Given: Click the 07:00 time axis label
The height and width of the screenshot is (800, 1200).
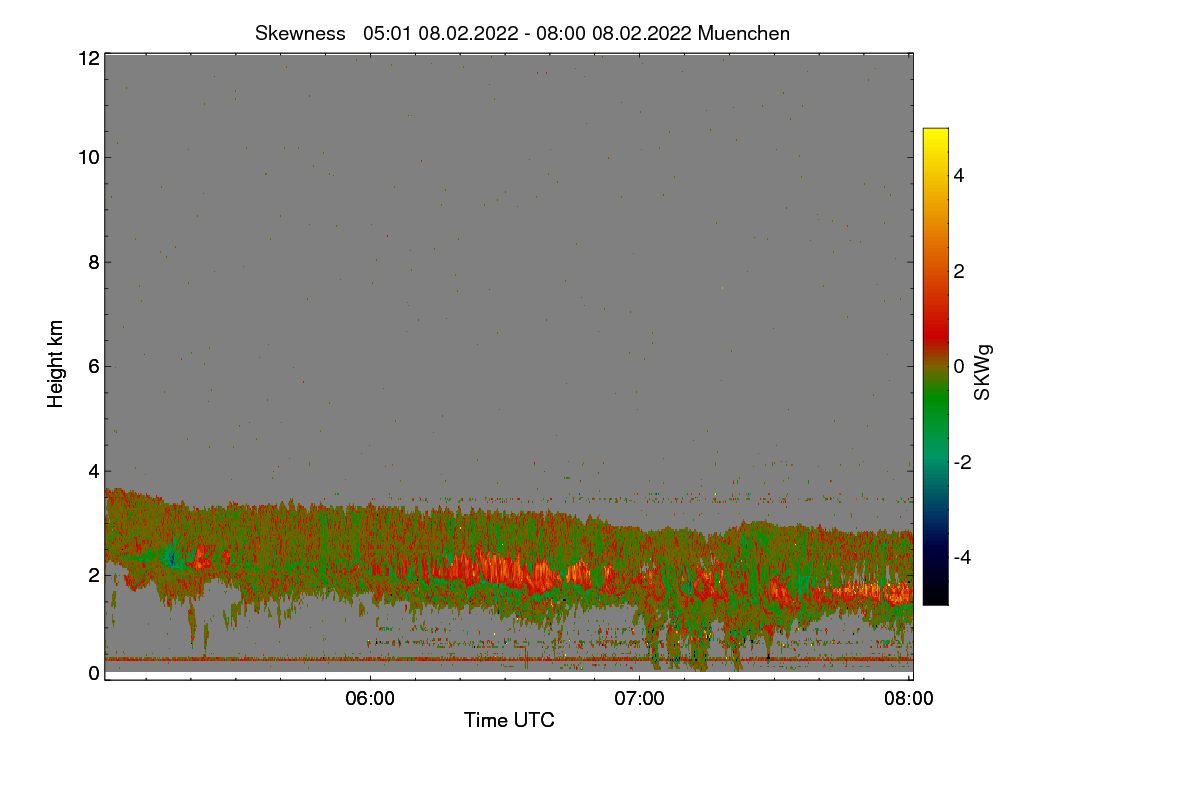Looking at the screenshot, I should point(639,700).
